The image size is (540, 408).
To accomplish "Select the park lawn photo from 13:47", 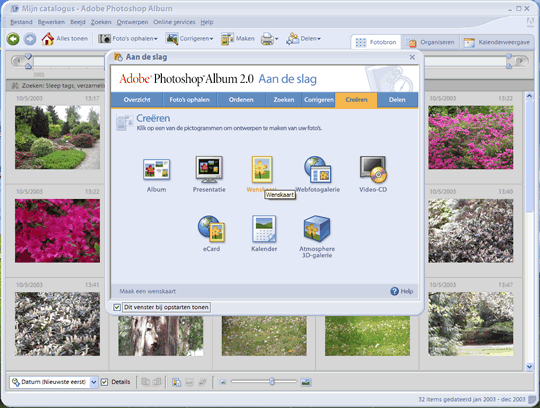I will [x=471, y=324].
